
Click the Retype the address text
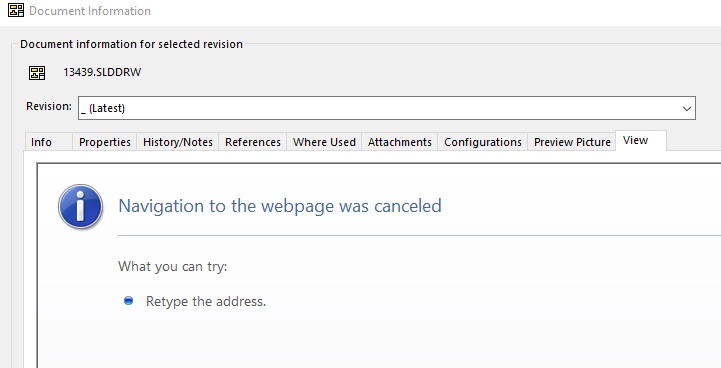tap(206, 301)
